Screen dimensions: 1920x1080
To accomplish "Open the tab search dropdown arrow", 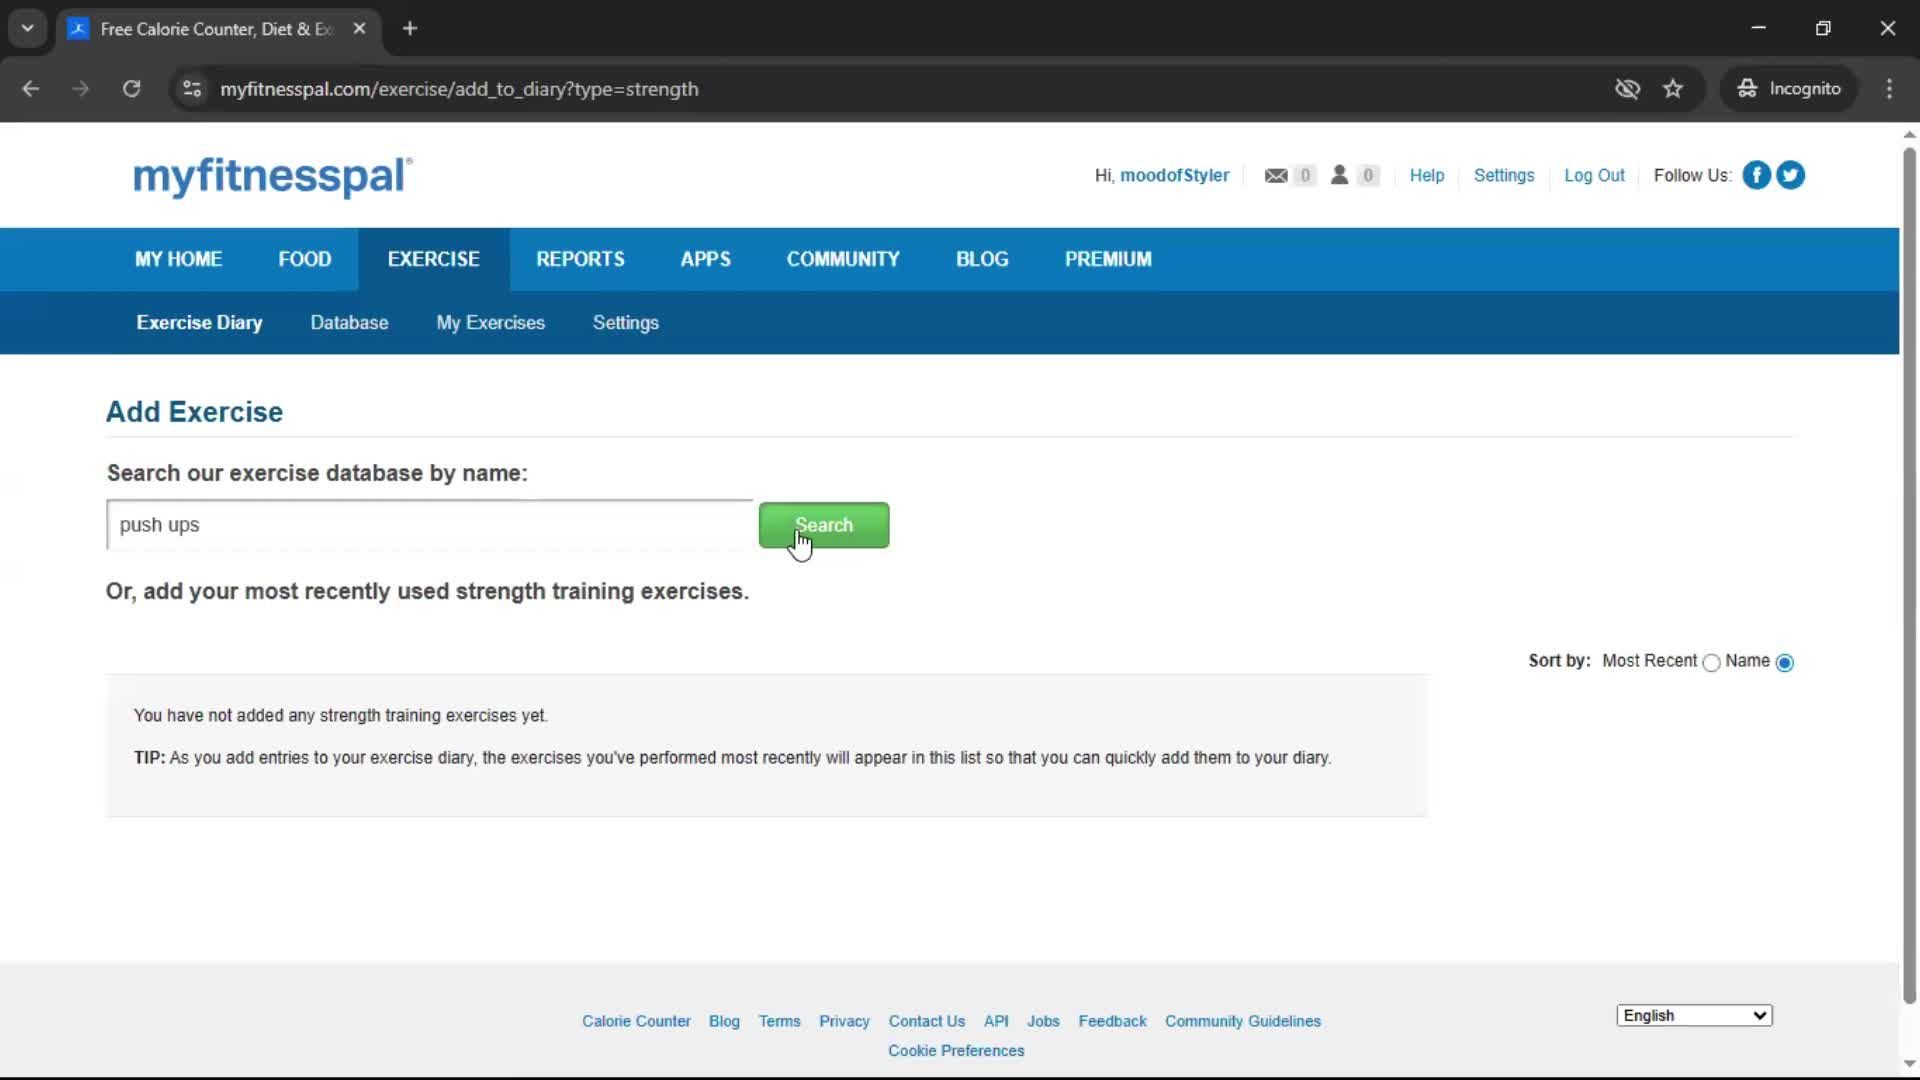I will pos(28,29).
